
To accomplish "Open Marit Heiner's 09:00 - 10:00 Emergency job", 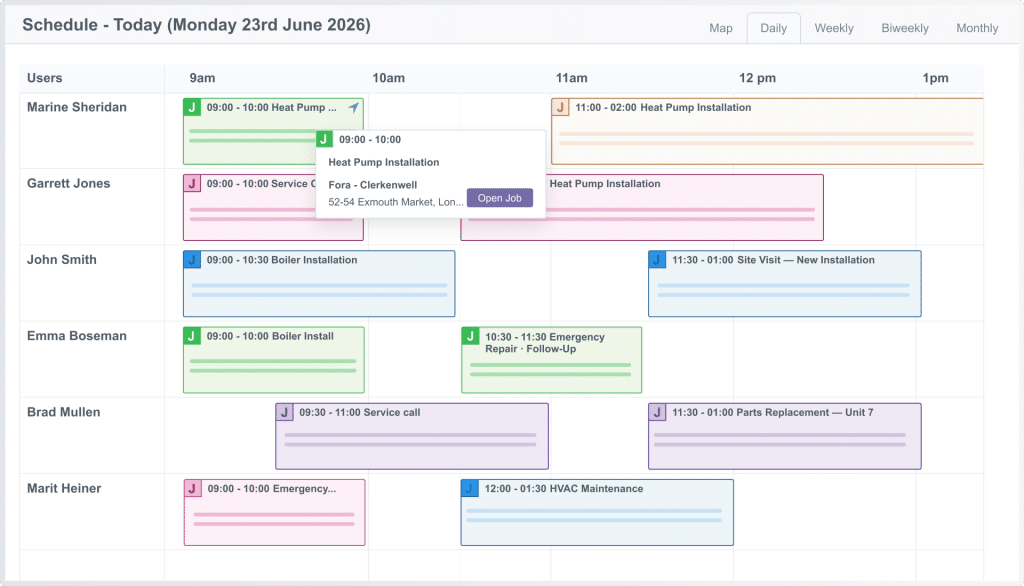I will [274, 512].
